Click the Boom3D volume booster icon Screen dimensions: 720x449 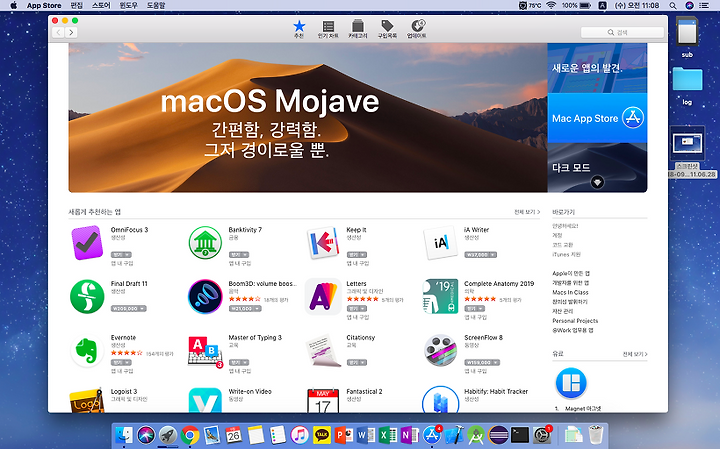[x=205, y=297]
